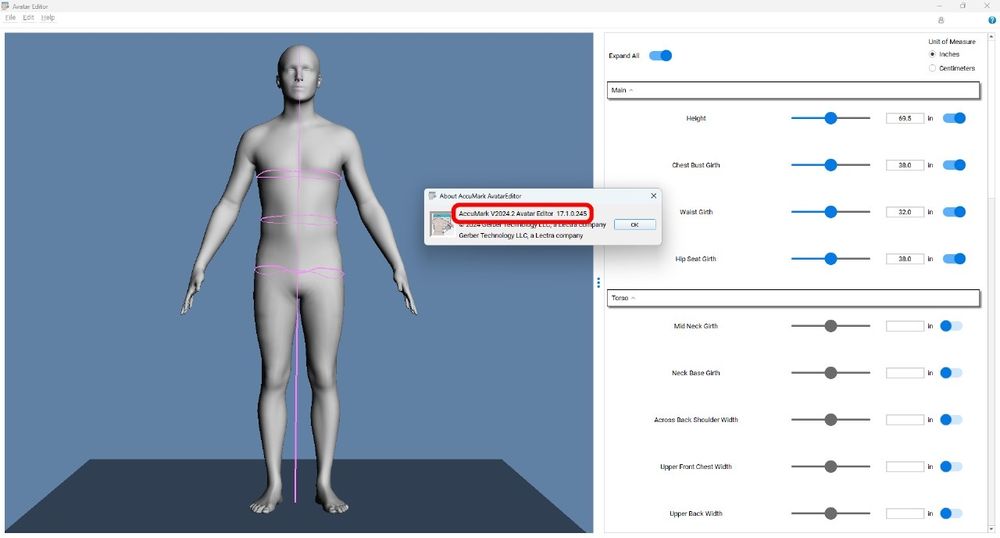Close the Avatar Editor window
1000x538 pixels.
(987, 6)
